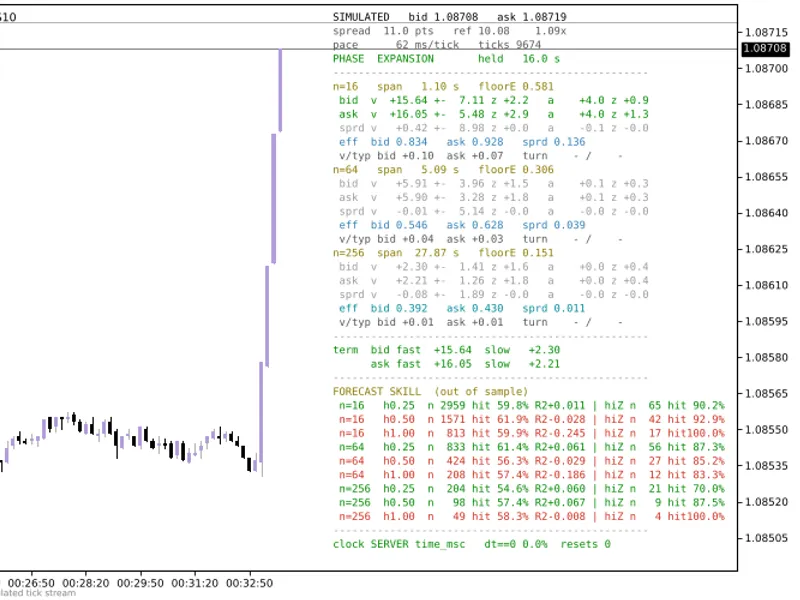Select the sprd v -0.01 row
This screenshot has height=600, width=800.
coord(493,211)
